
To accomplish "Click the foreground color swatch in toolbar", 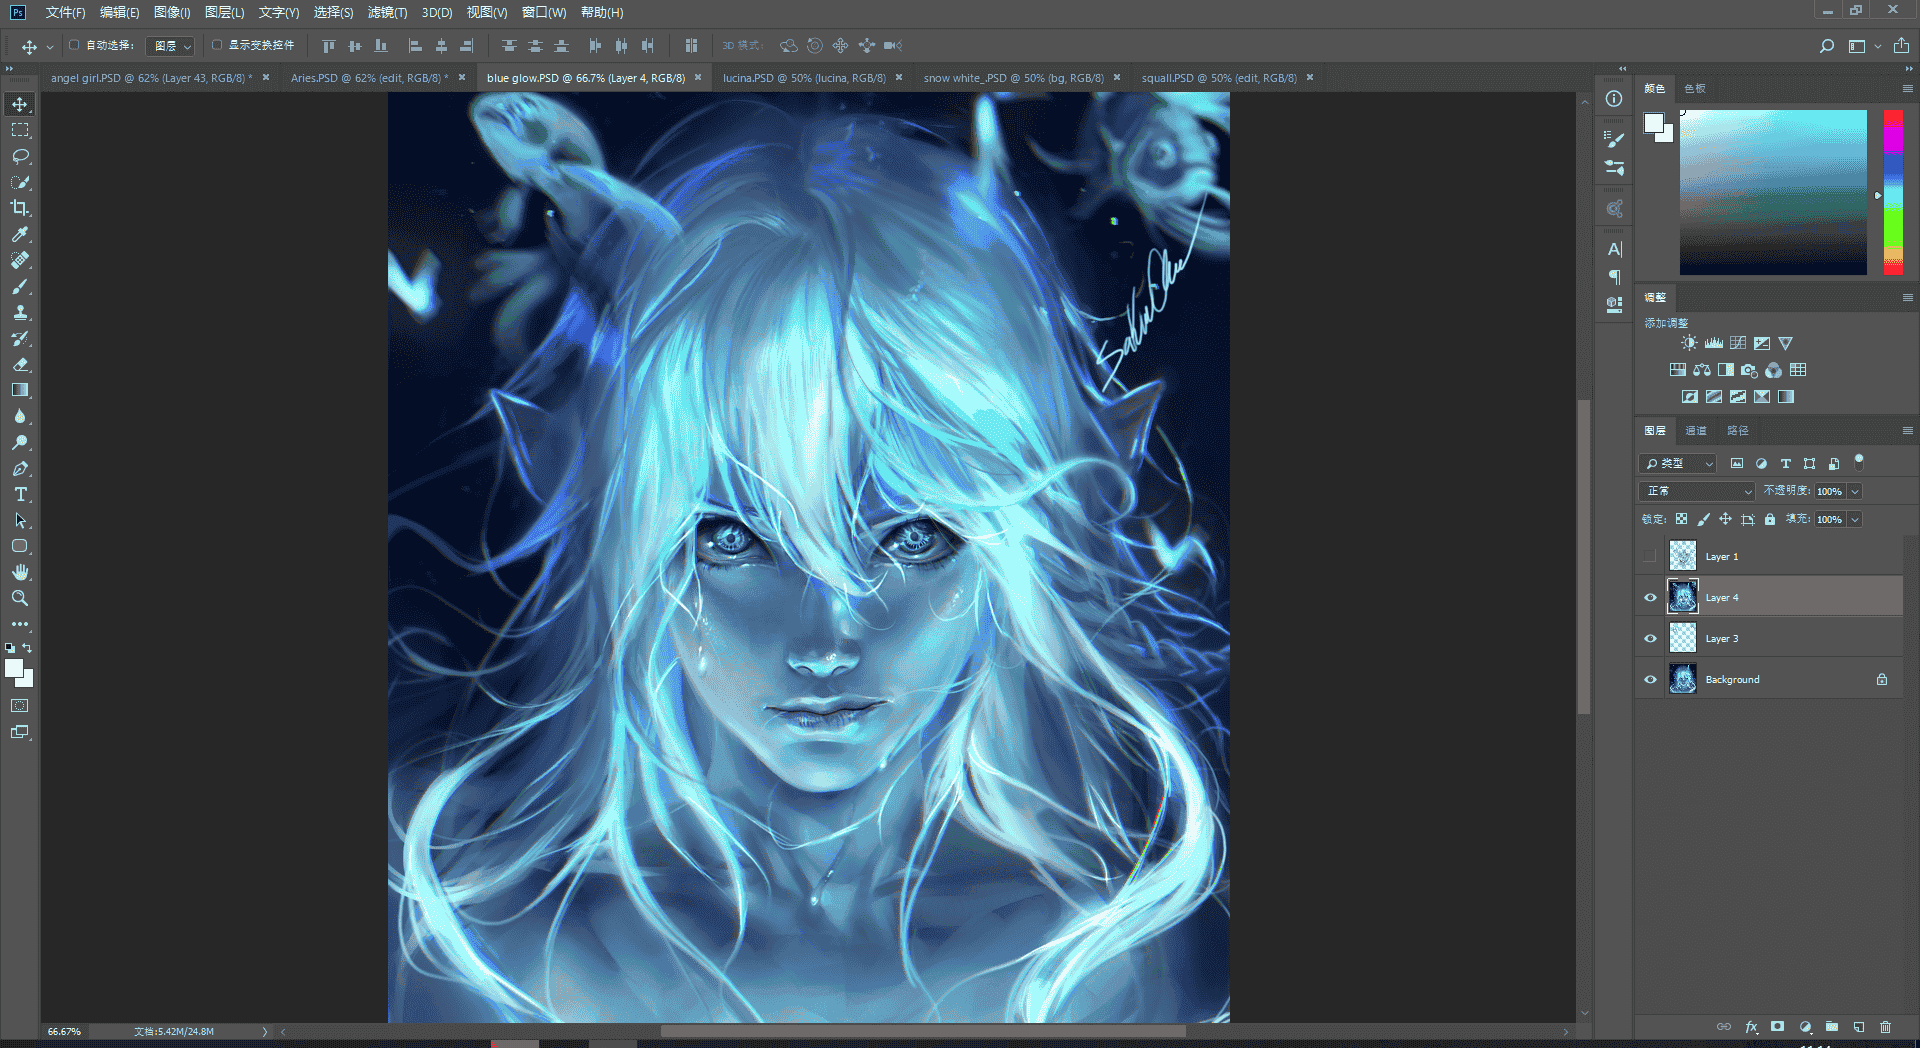I will point(14,670).
